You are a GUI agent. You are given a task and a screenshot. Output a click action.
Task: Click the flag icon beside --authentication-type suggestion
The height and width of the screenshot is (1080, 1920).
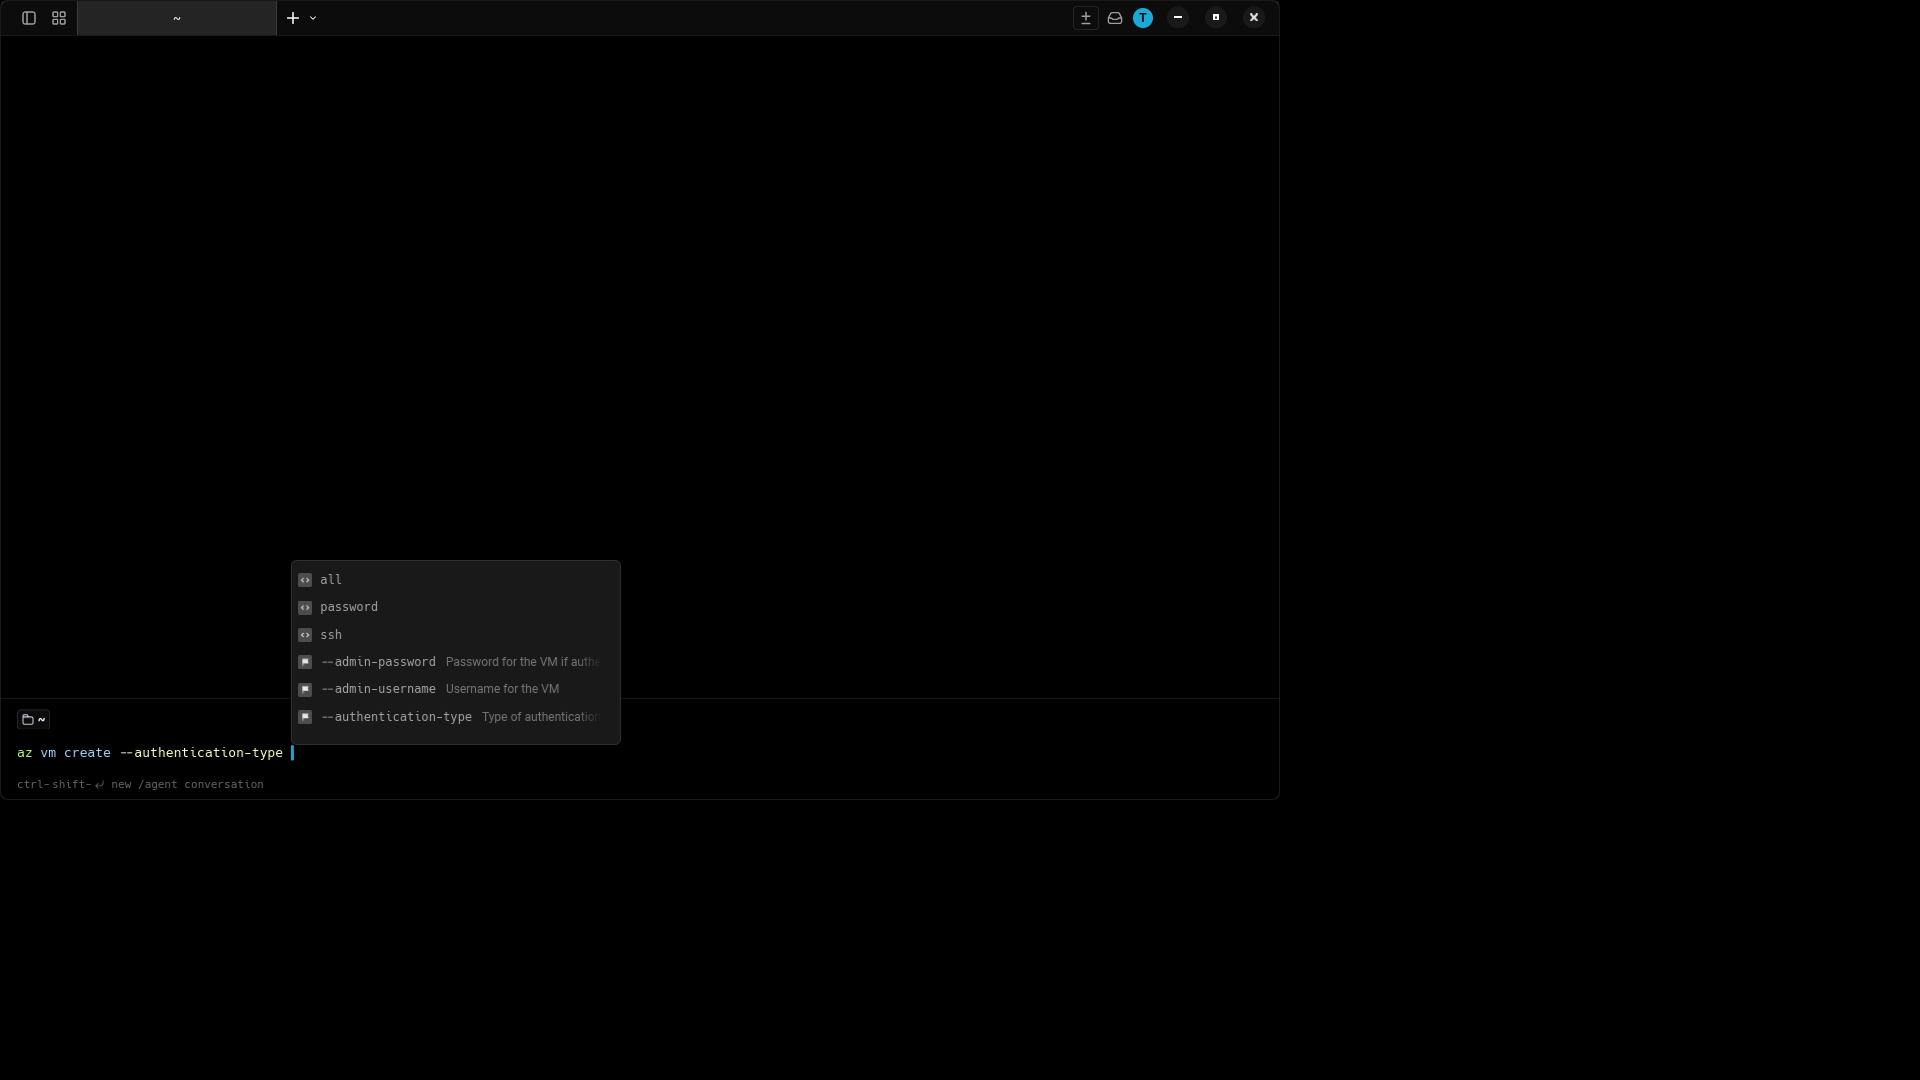click(305, 717)
